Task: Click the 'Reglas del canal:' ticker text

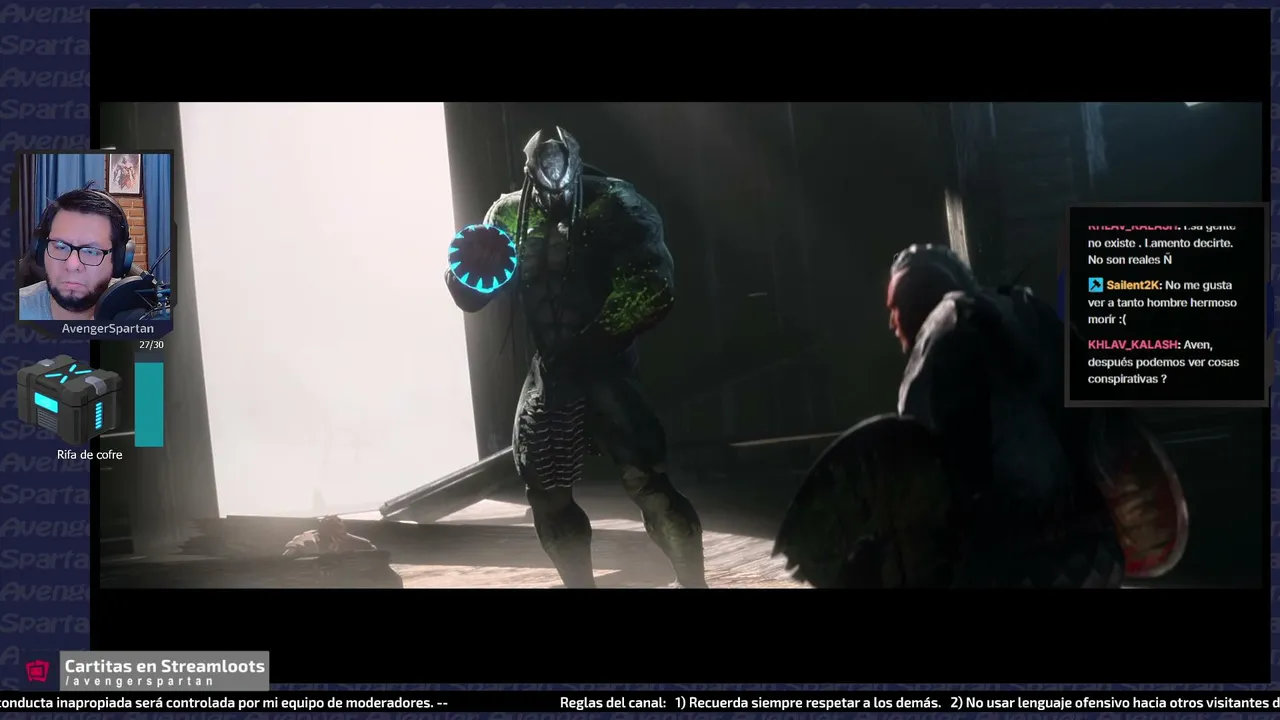Action: (x=613, y=703)
